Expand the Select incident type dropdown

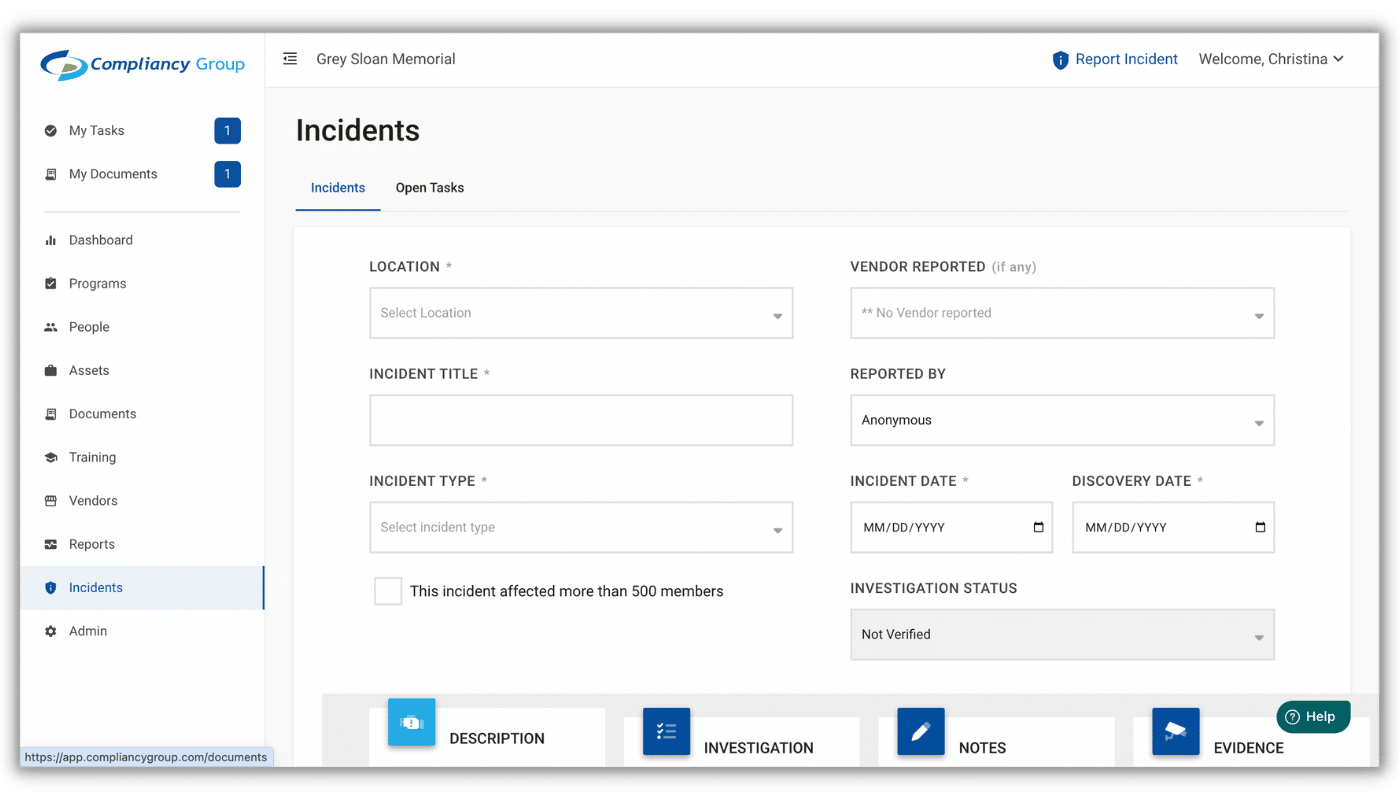tap(580, 527)
